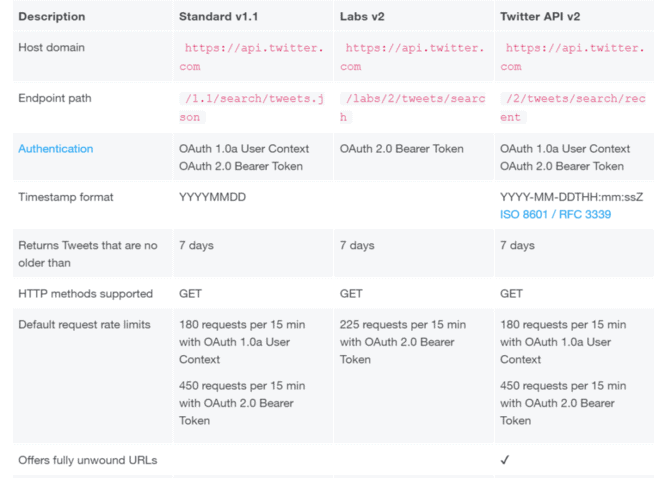Click the checkmark for fully unwound URLs

(505, 460)
